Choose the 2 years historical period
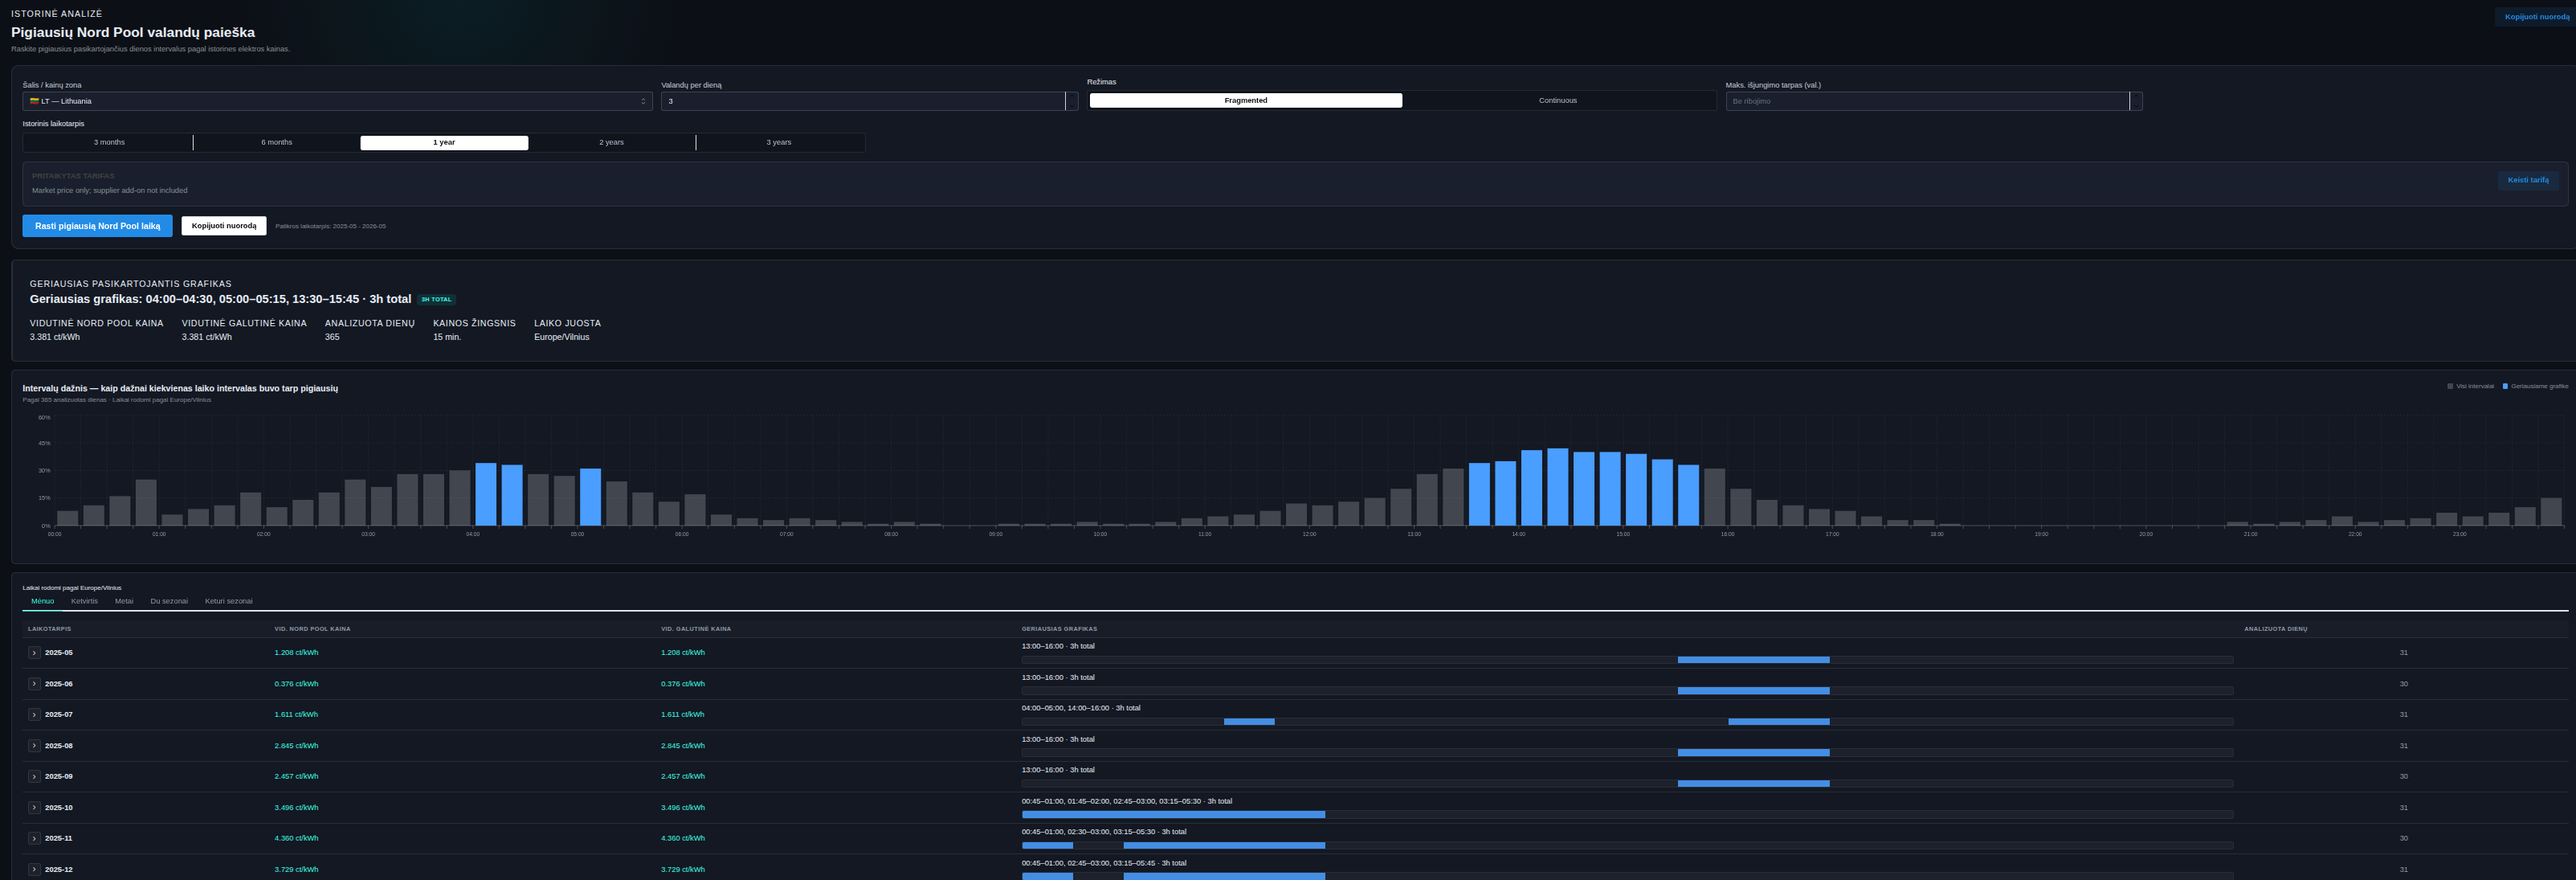 611,142
